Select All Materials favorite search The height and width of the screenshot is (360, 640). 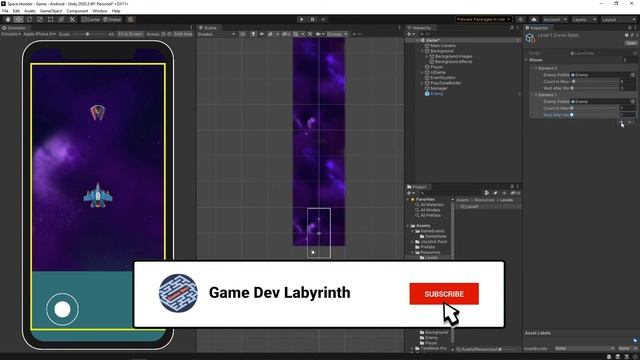pyautogui.click(x=431, y=204)
